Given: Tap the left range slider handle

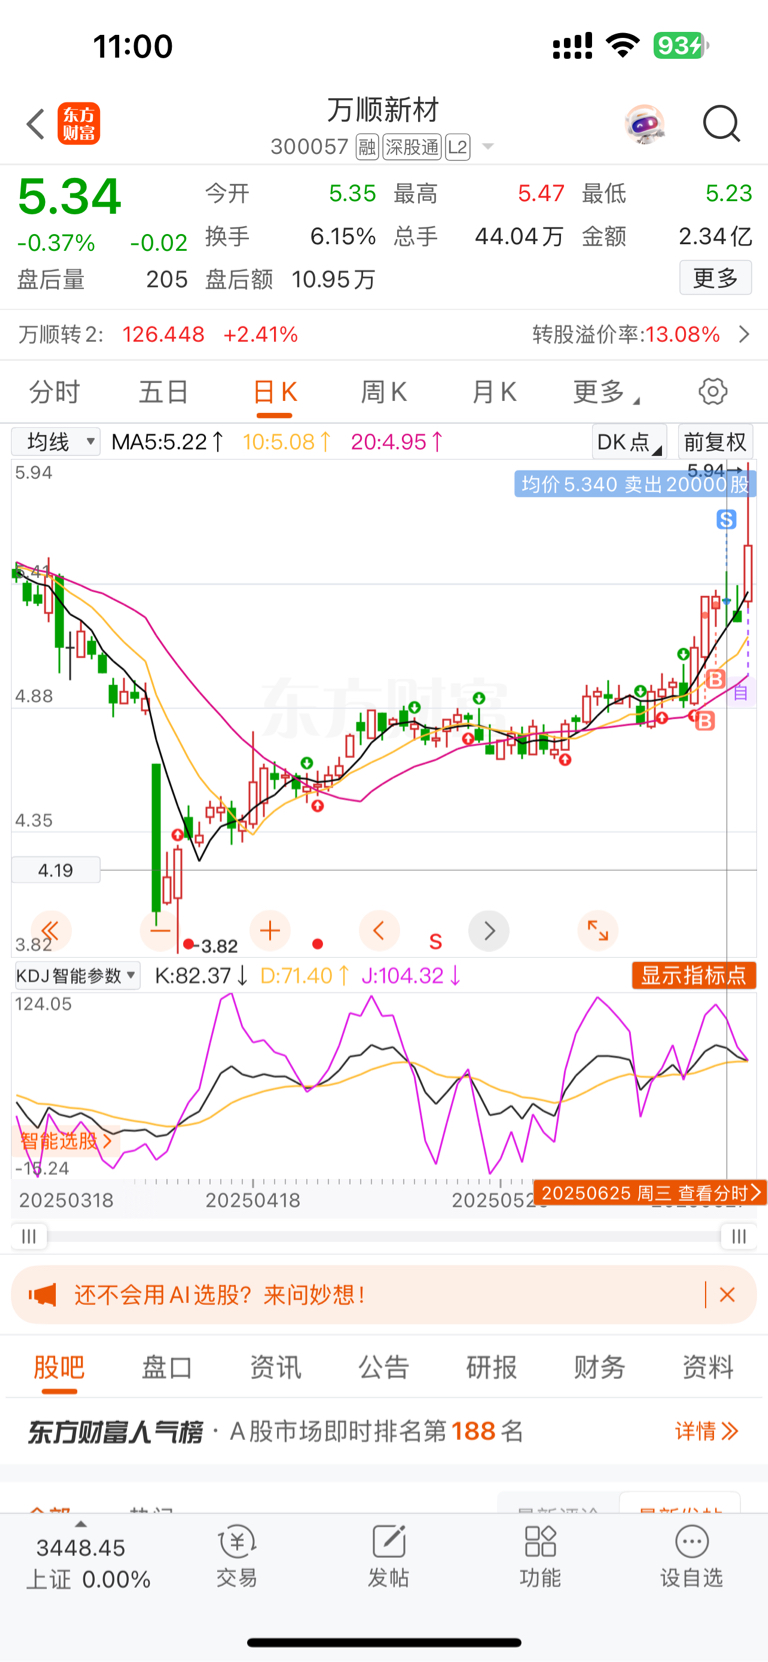Looking at the screenshot, I should (x=29, y=1237).
